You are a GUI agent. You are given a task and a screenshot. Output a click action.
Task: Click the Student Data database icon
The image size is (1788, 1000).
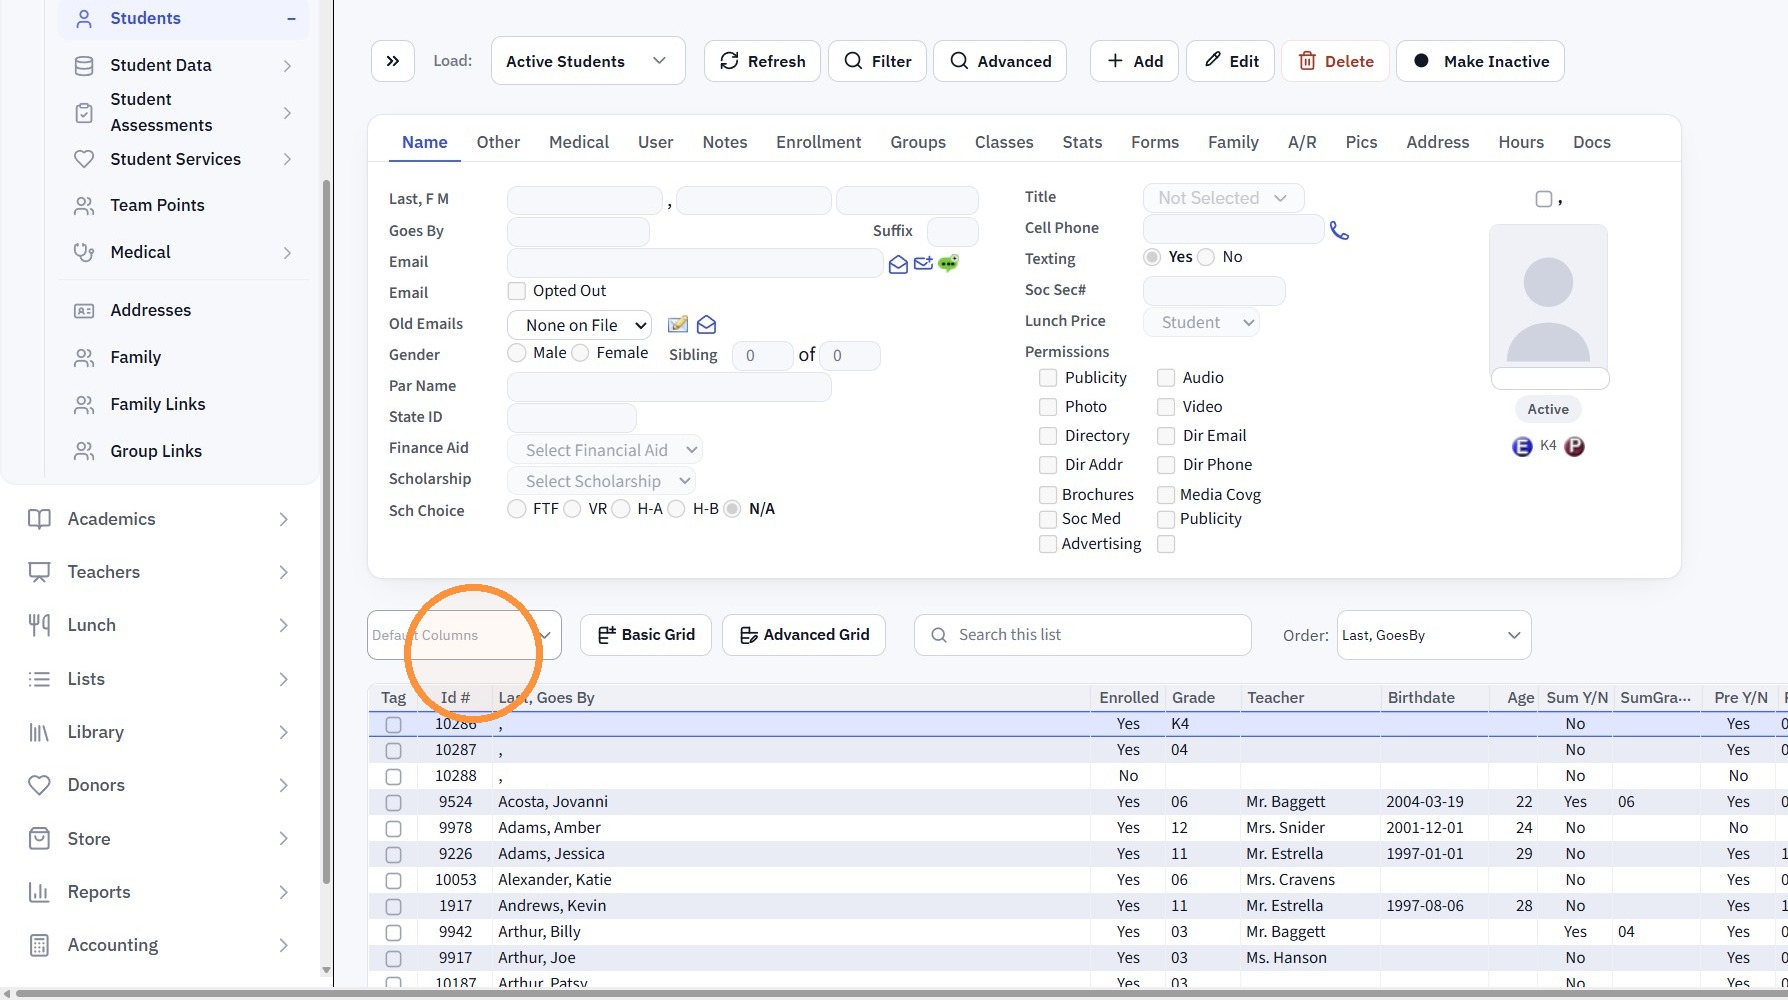pos(84,66)
